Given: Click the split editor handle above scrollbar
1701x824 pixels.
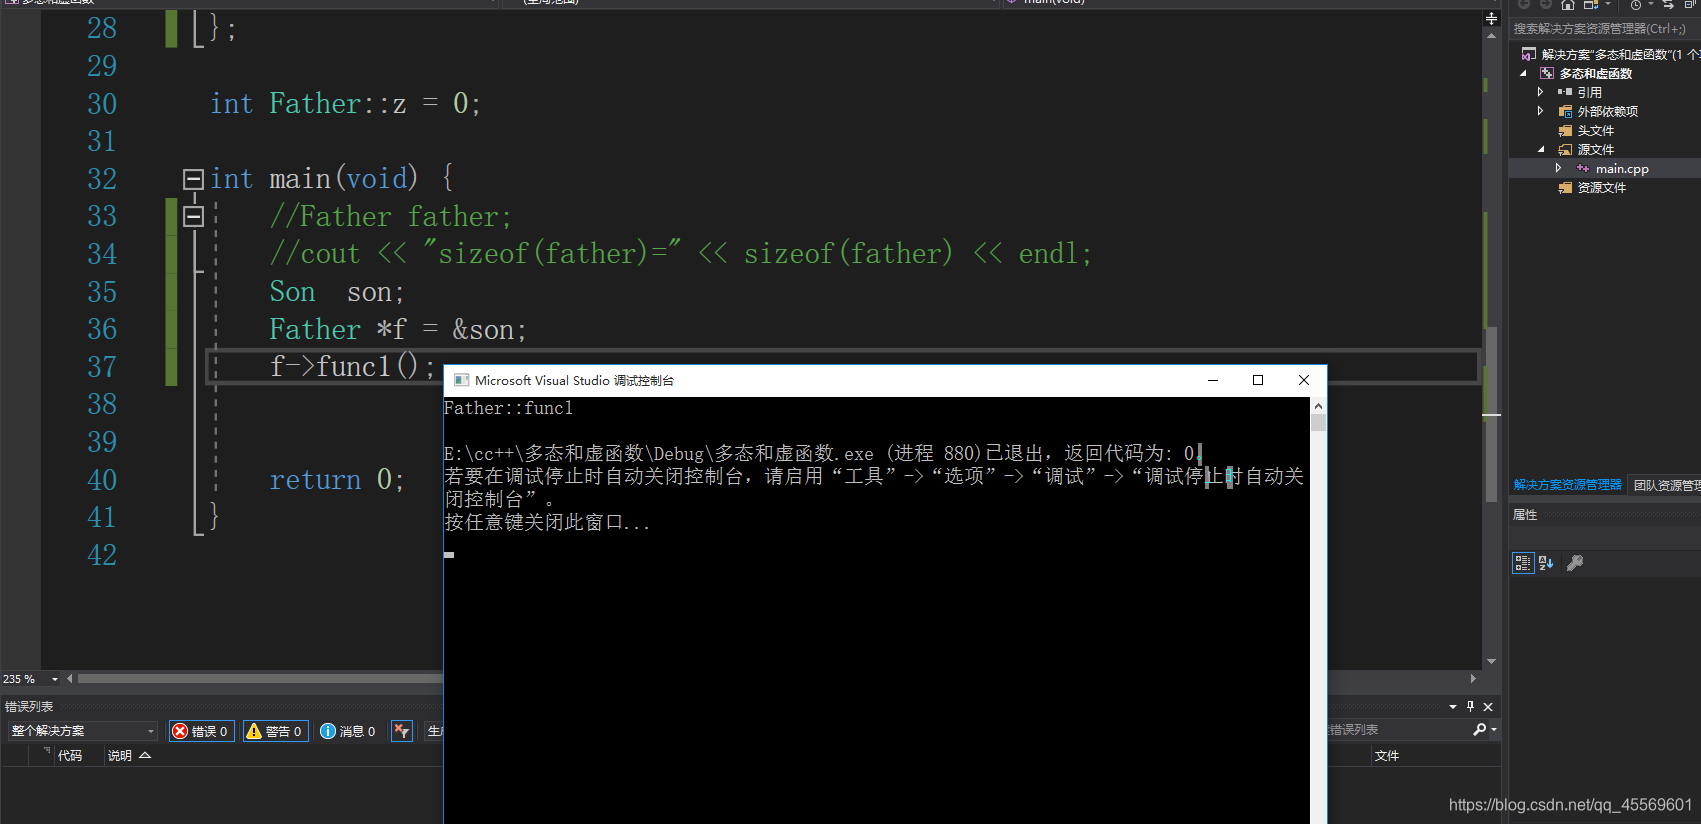Looking at the screenshot, I should [x=1491, y=18].
